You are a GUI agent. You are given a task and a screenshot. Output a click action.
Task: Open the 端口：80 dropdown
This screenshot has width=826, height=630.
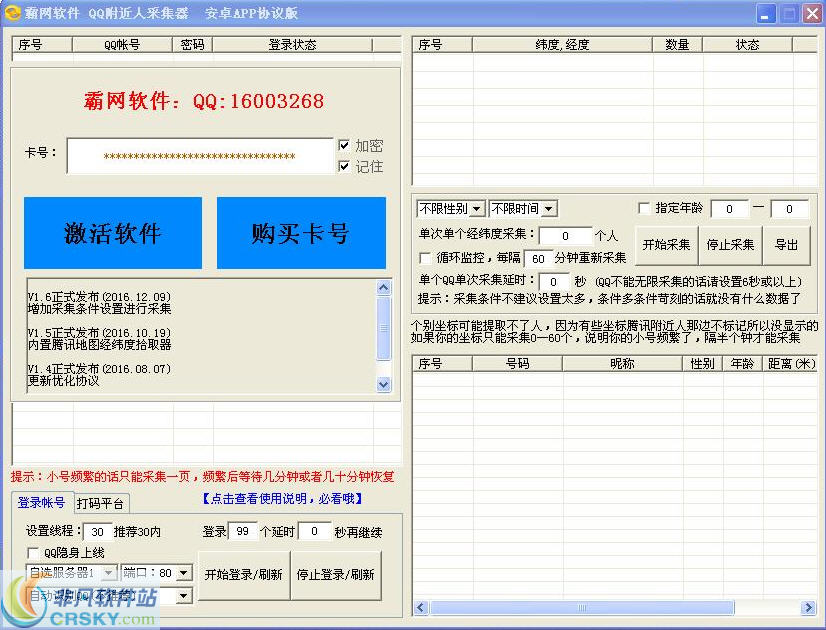[184, 573]
